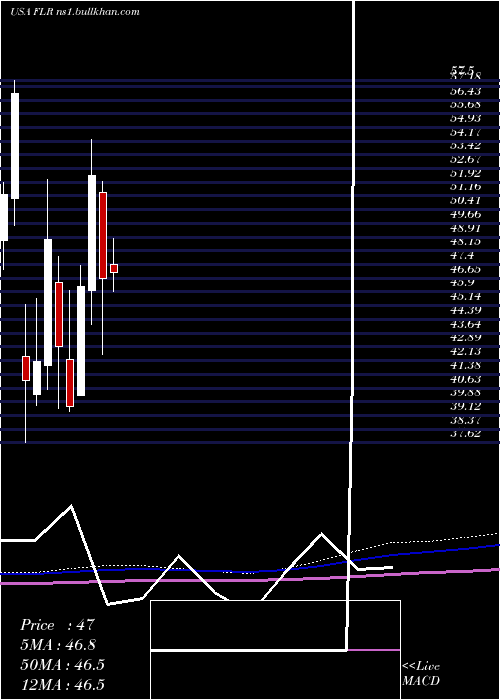Select the small red last candlestick
This screenshot has width=500, height=700.
pos(114,268)
